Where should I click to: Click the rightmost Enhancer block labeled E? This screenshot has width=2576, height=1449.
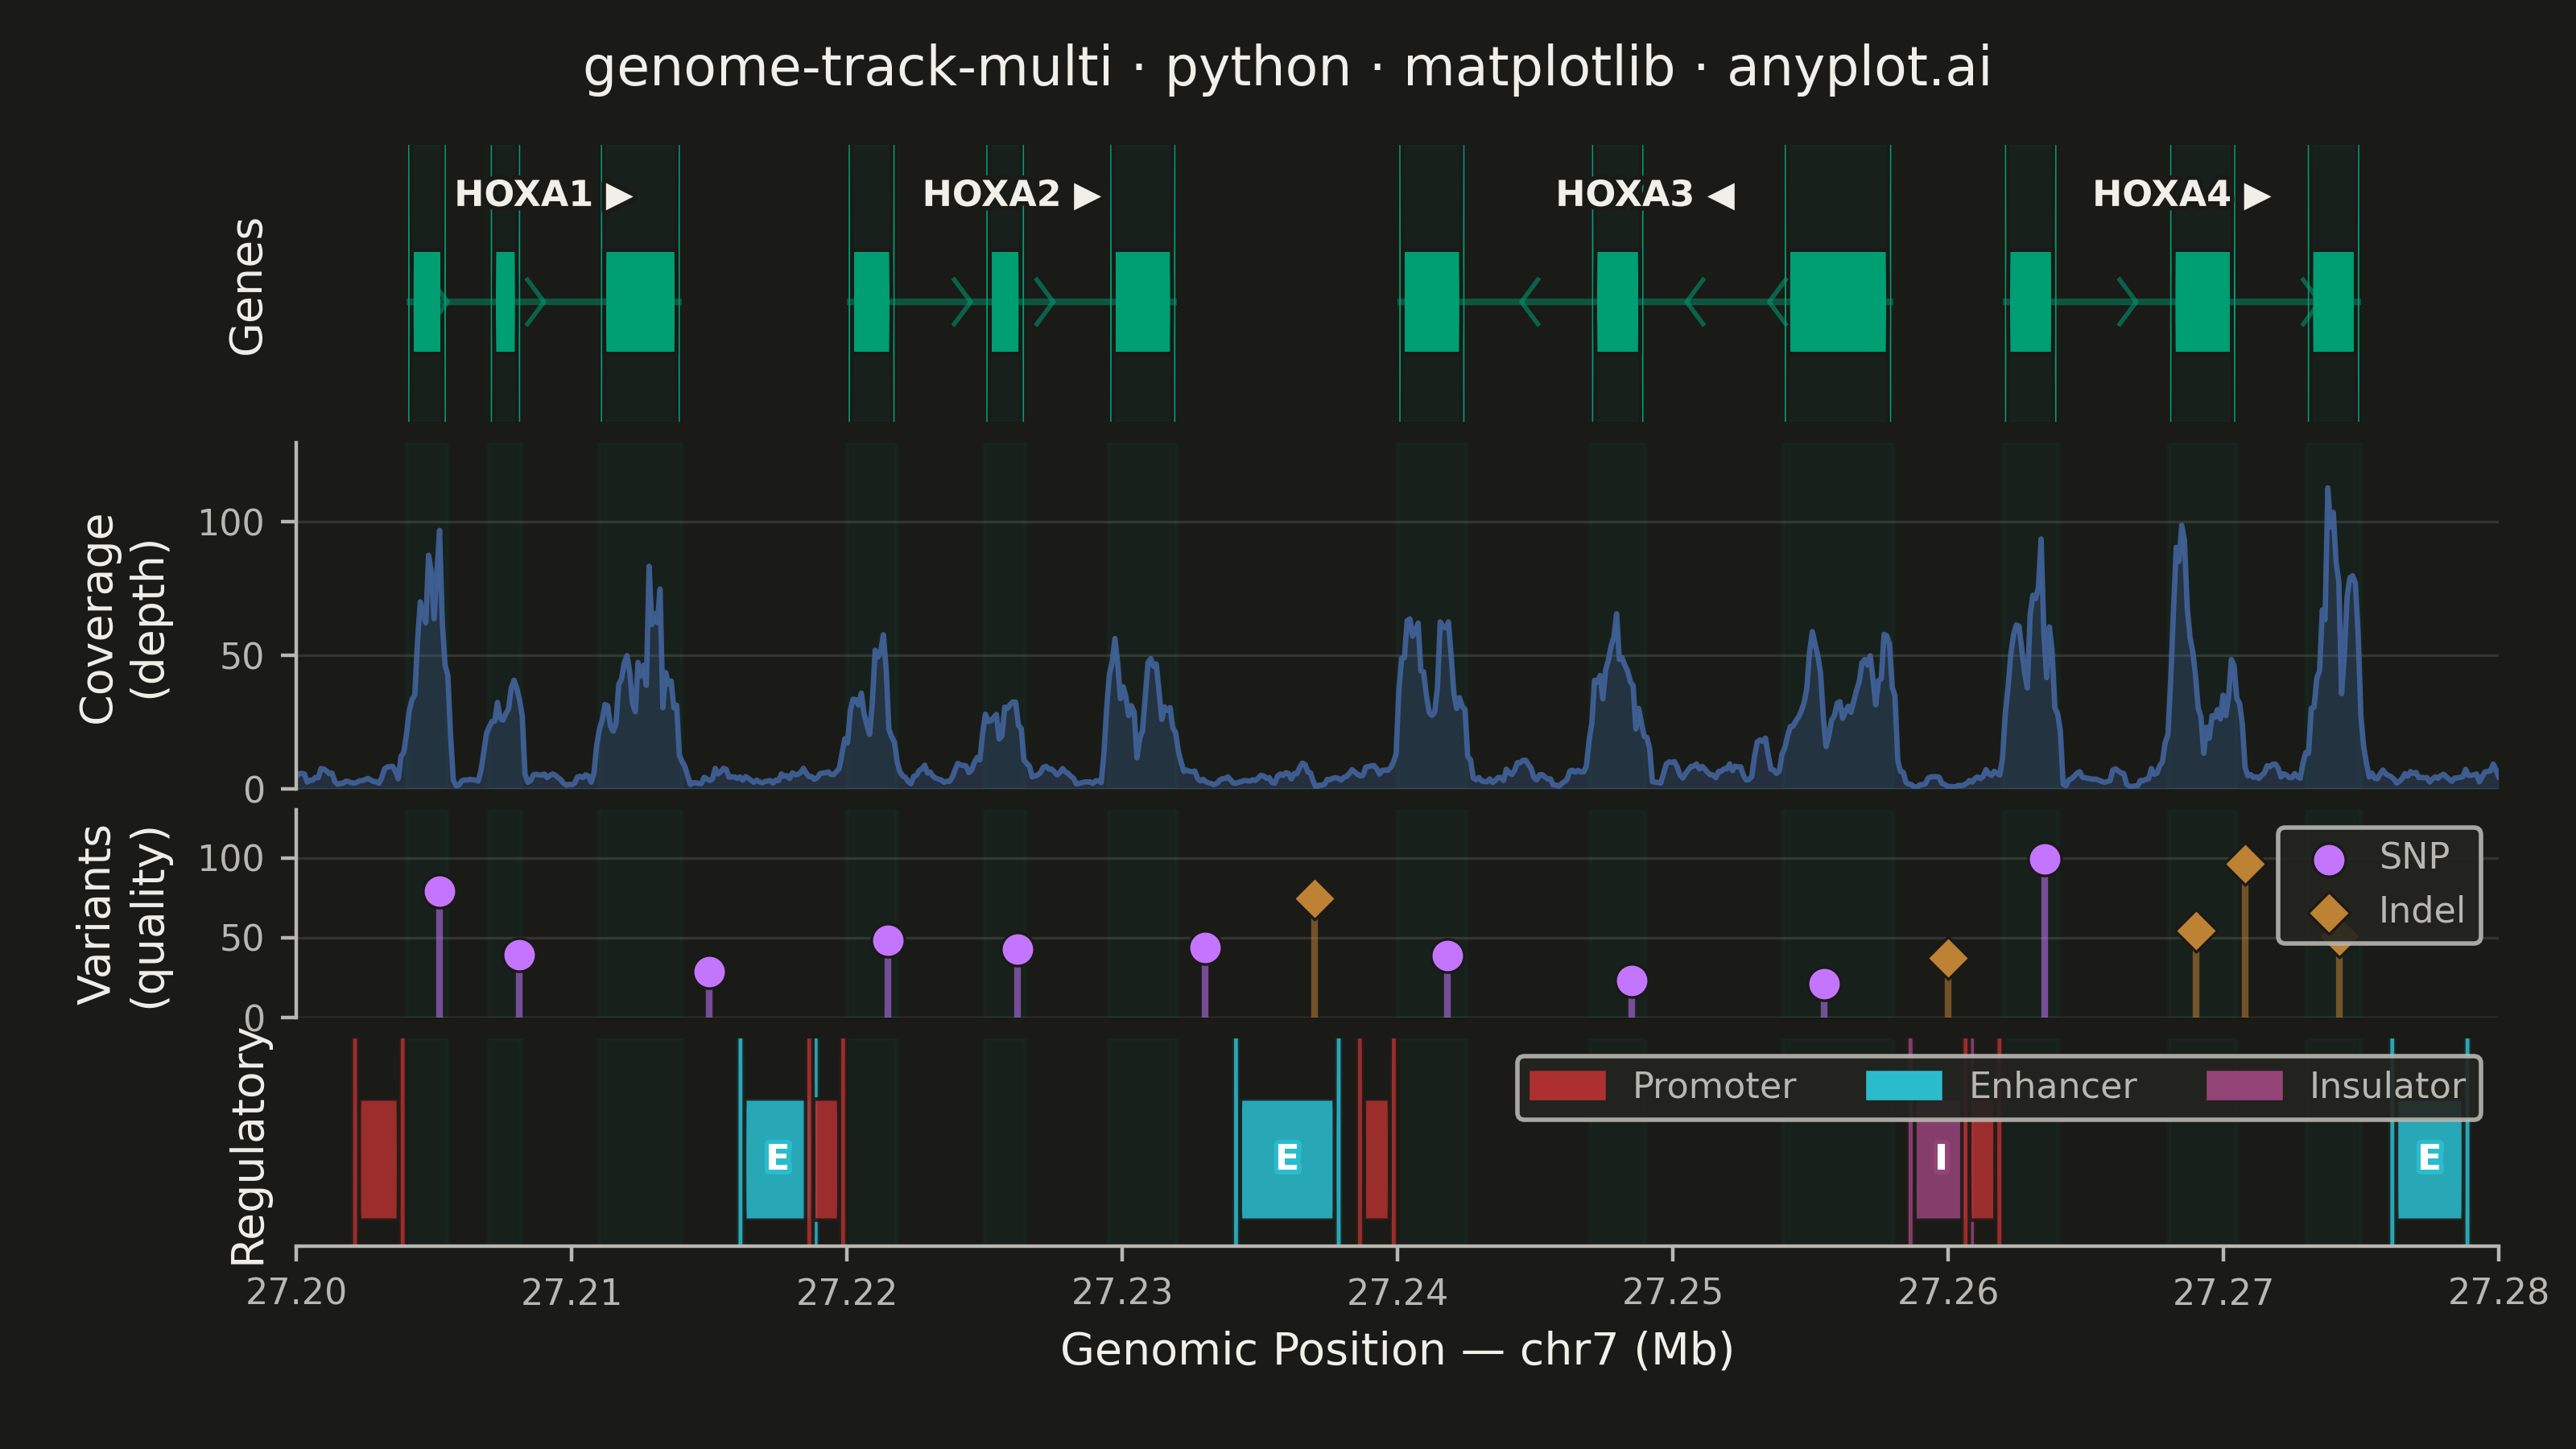click(2429, 1159)
